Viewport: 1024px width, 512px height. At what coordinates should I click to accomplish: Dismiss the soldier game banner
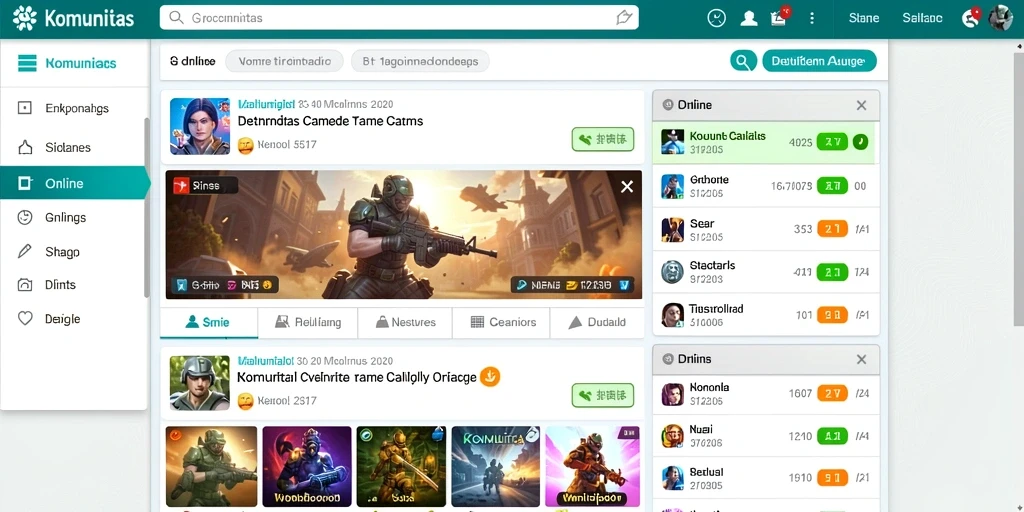627,187
